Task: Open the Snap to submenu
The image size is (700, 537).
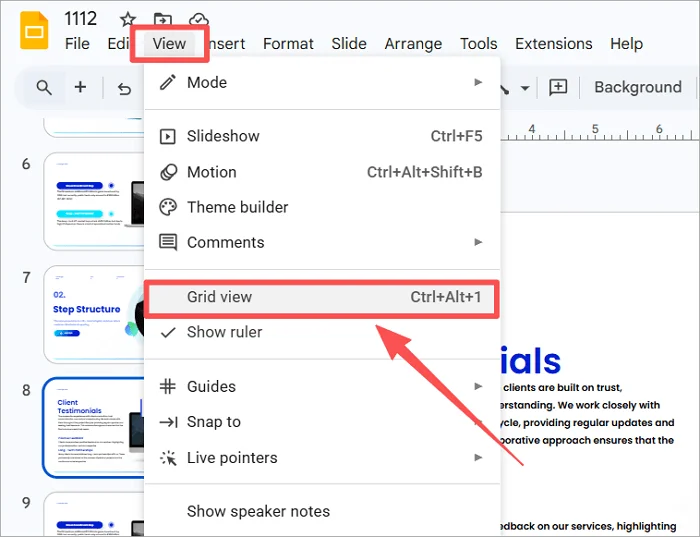Action: click(322, 422)
